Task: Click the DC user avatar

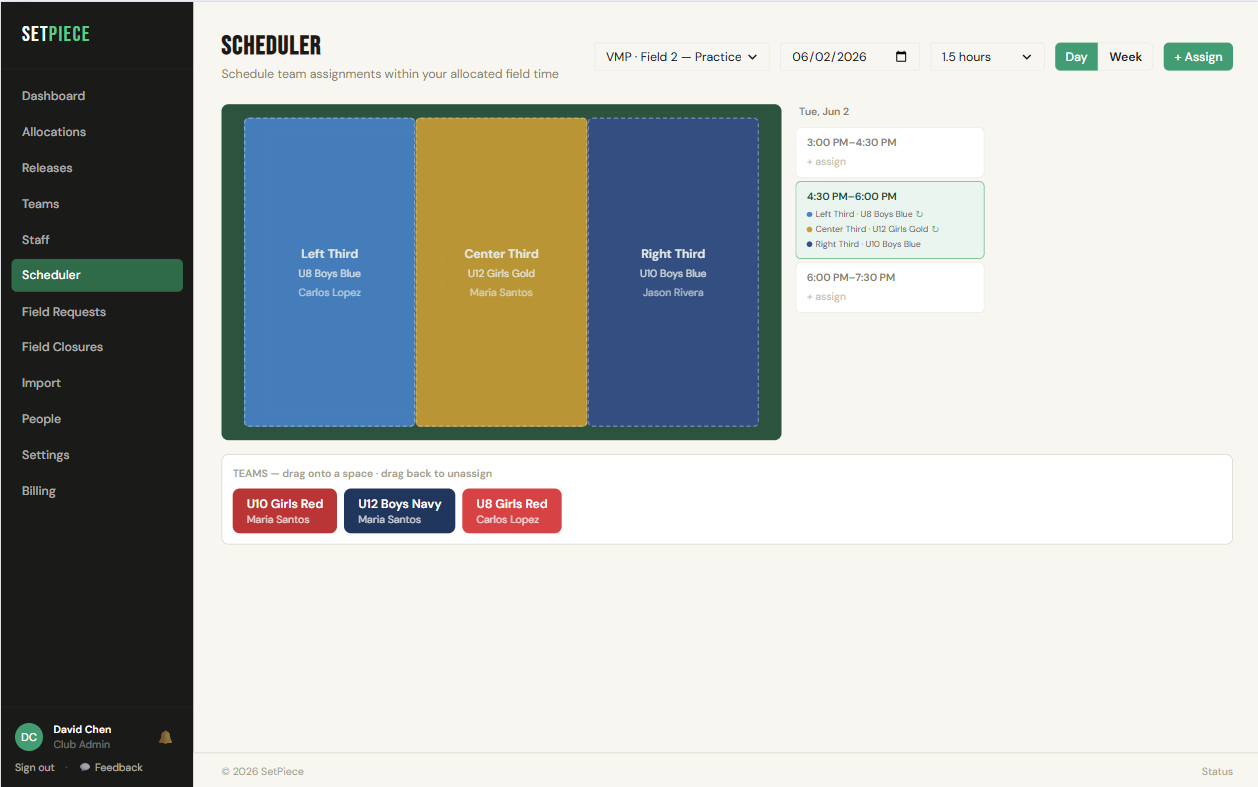Action: pos(29,737)
